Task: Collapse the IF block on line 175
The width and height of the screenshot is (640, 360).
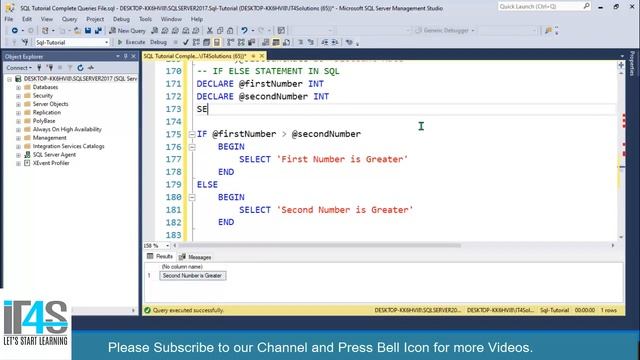Action: [192, 134]
